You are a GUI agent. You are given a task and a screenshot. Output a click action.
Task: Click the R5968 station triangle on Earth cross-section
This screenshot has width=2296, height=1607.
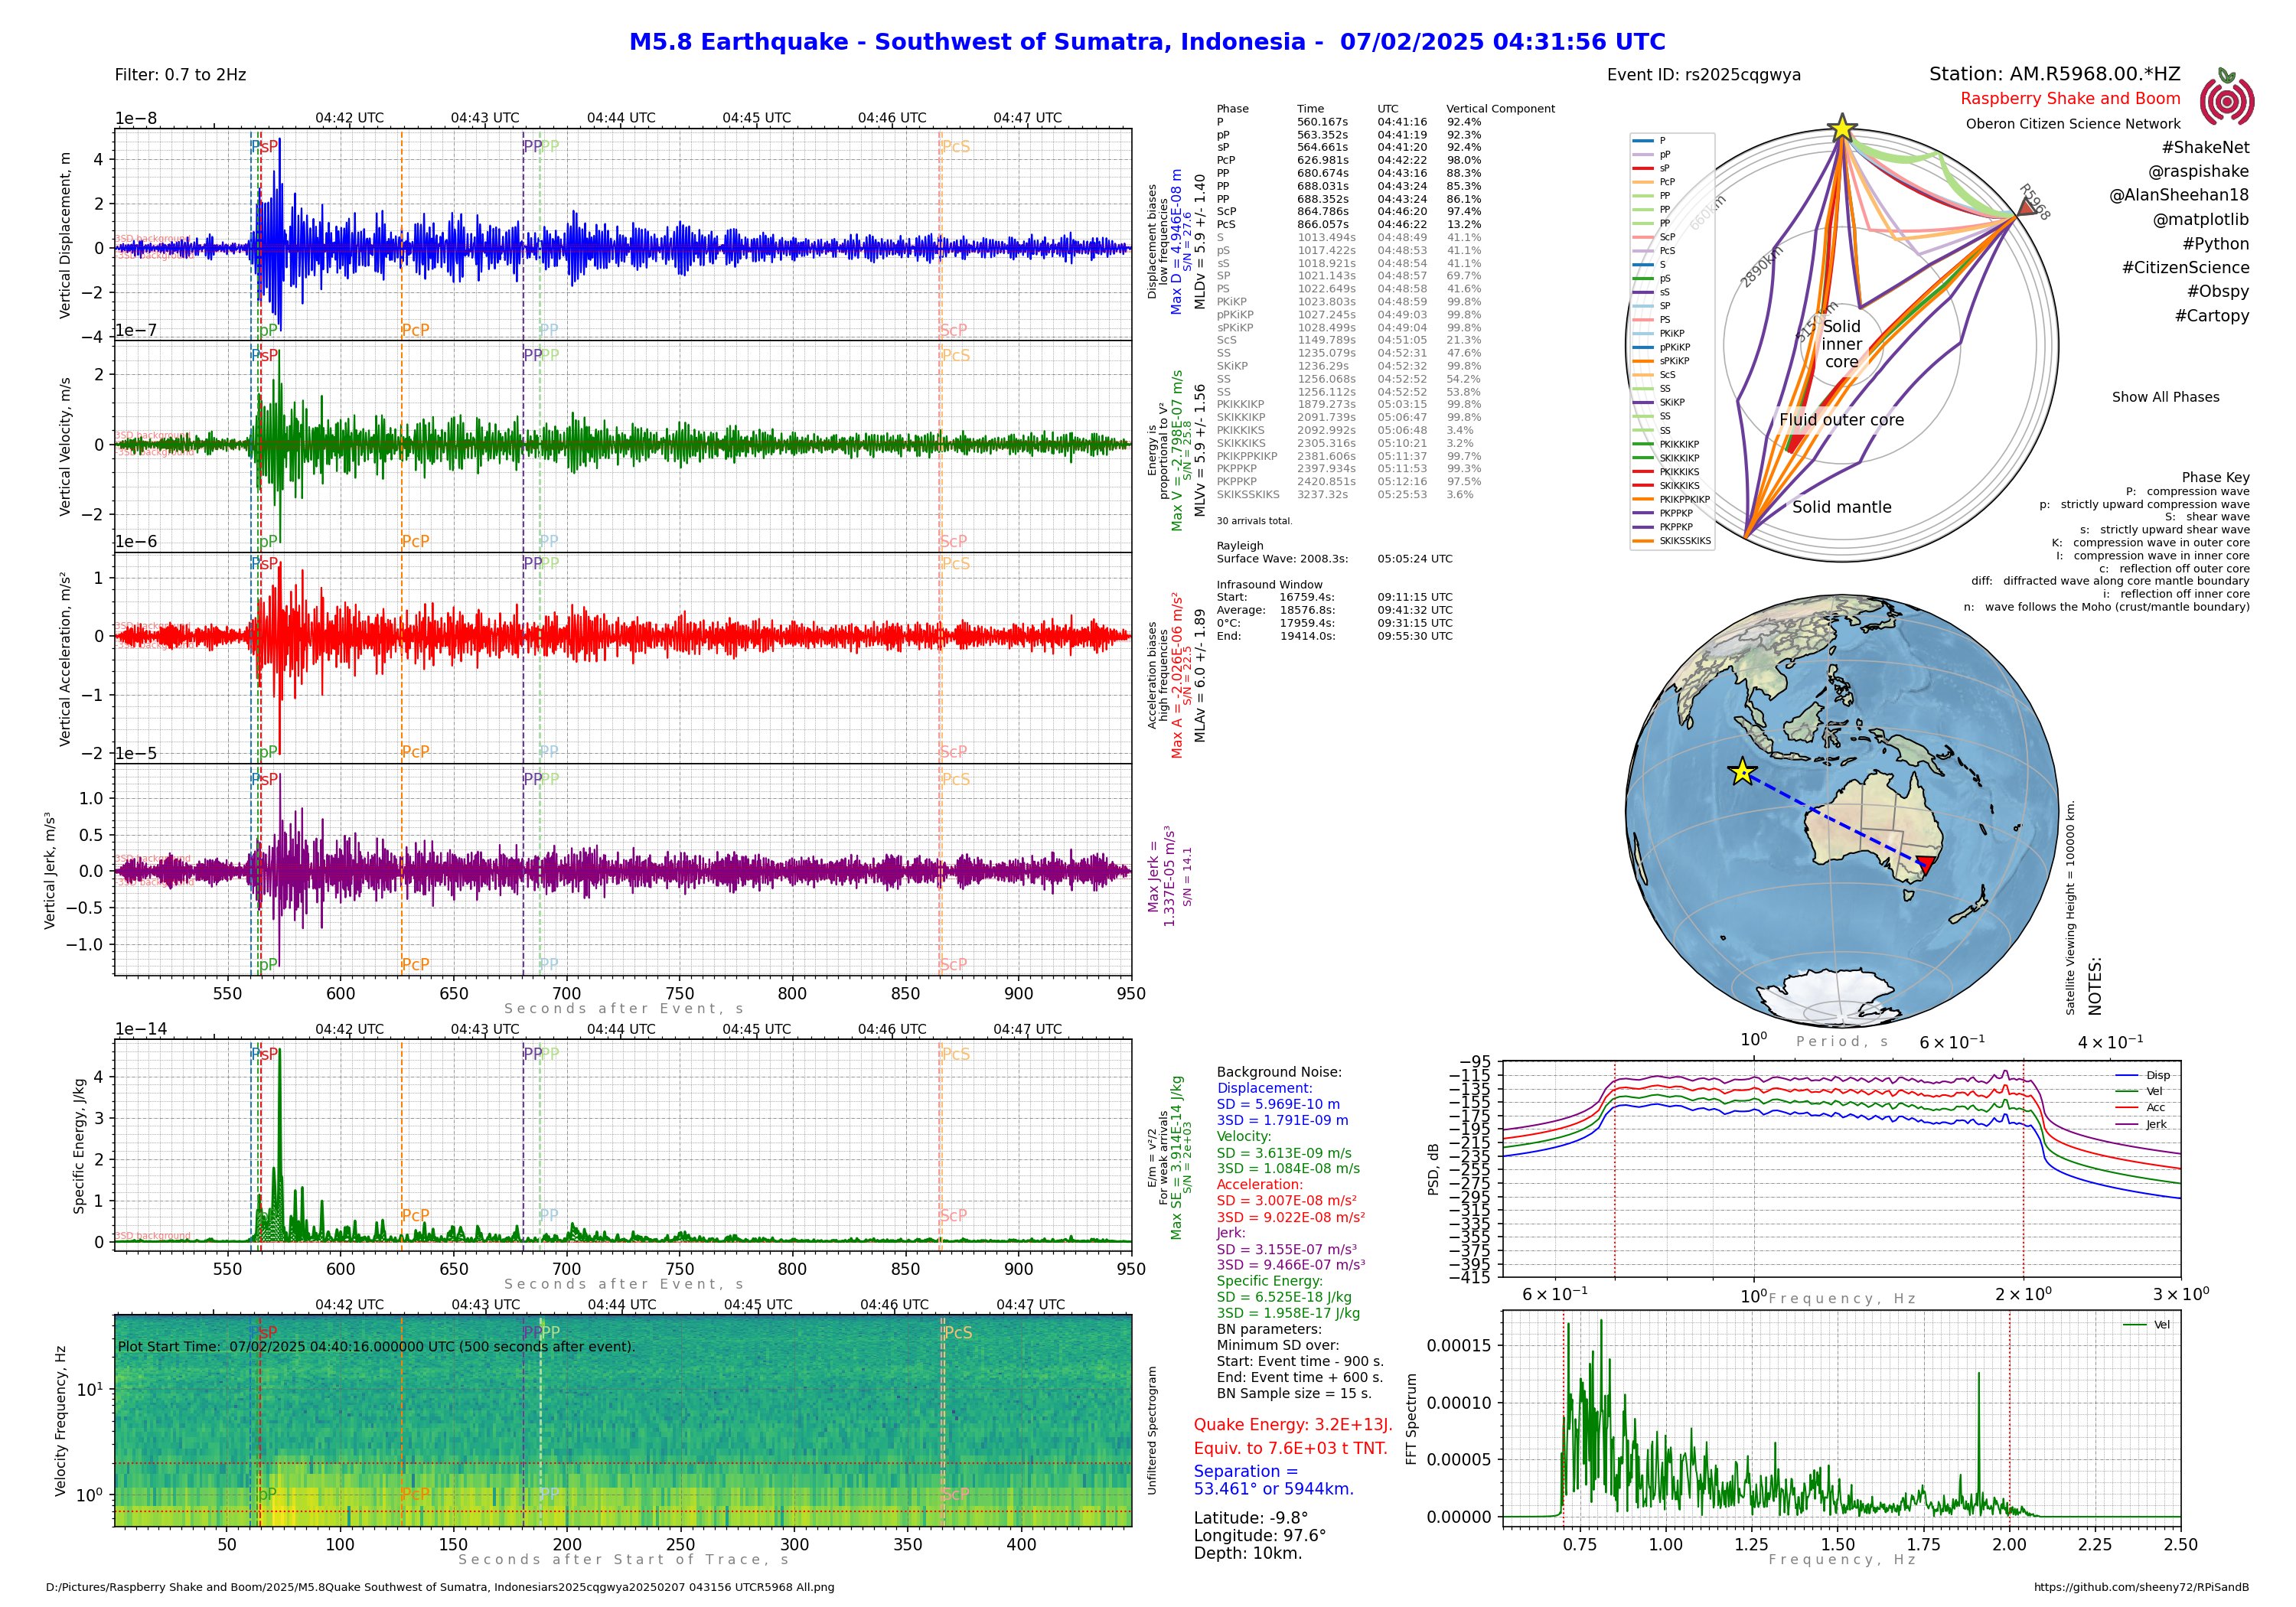click(2026, 207)
